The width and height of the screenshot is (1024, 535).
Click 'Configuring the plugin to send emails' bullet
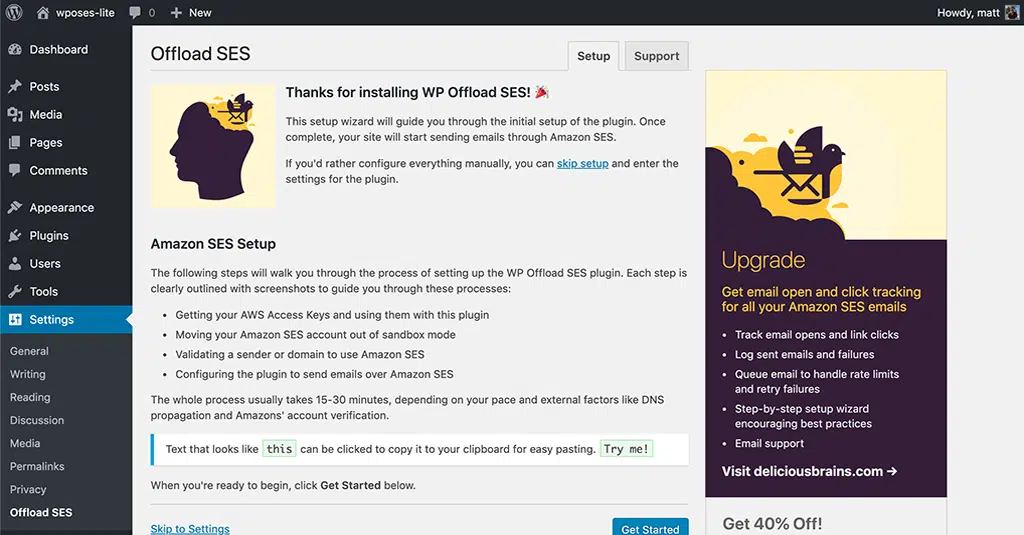point(314,374)
